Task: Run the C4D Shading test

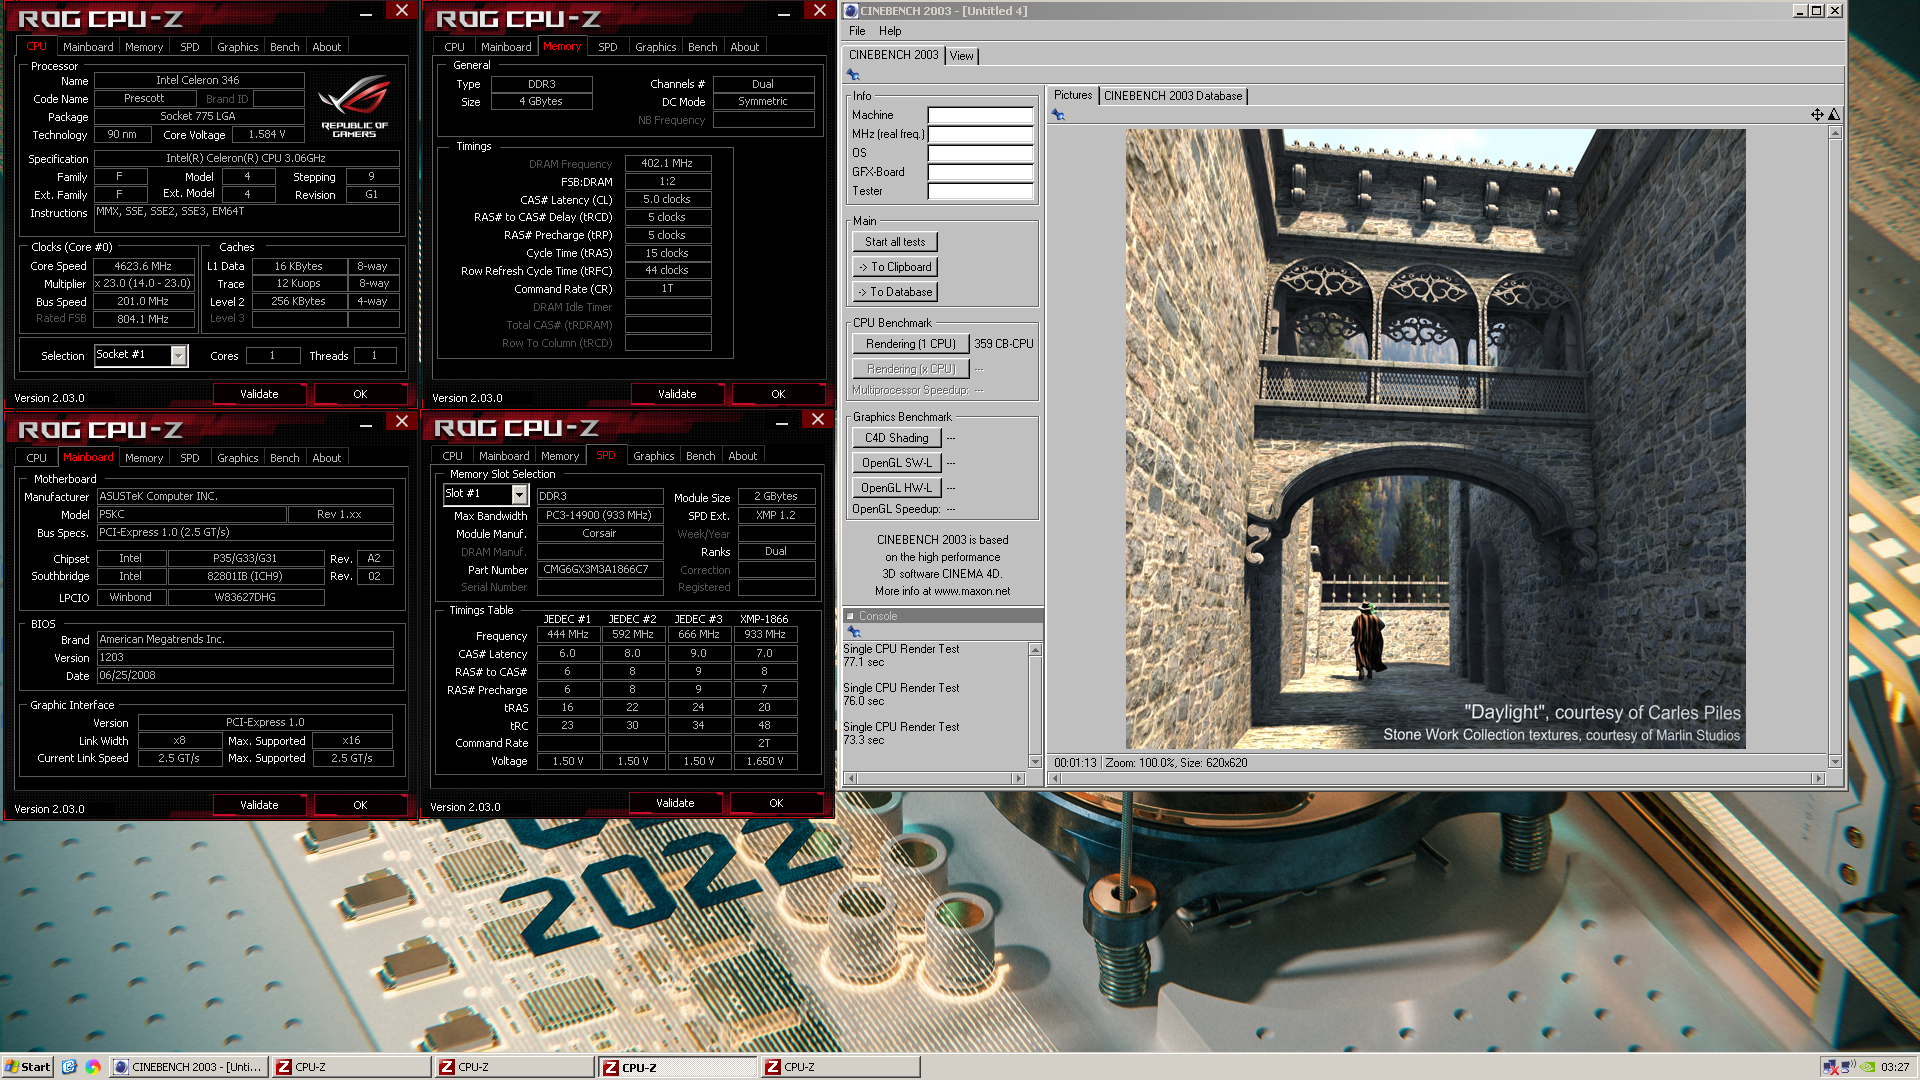Action: (x=896, y=438)
